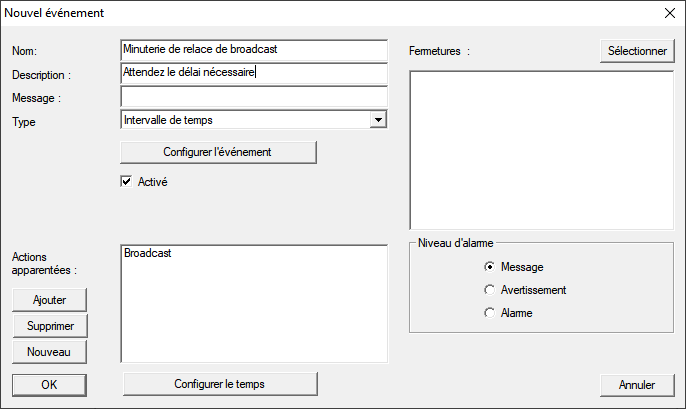Close the Nouvel événement dialog
This screenshot has width=686, height=409.
pyautogui.click(x=668, y=14)
